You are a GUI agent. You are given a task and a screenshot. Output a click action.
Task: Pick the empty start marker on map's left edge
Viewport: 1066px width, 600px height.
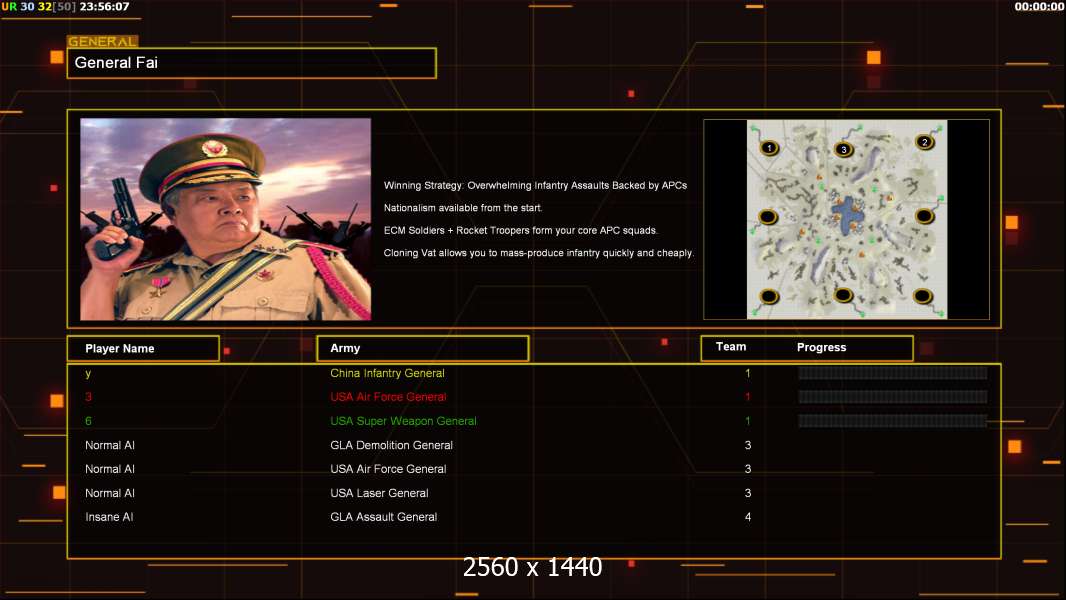pos(768,217)
